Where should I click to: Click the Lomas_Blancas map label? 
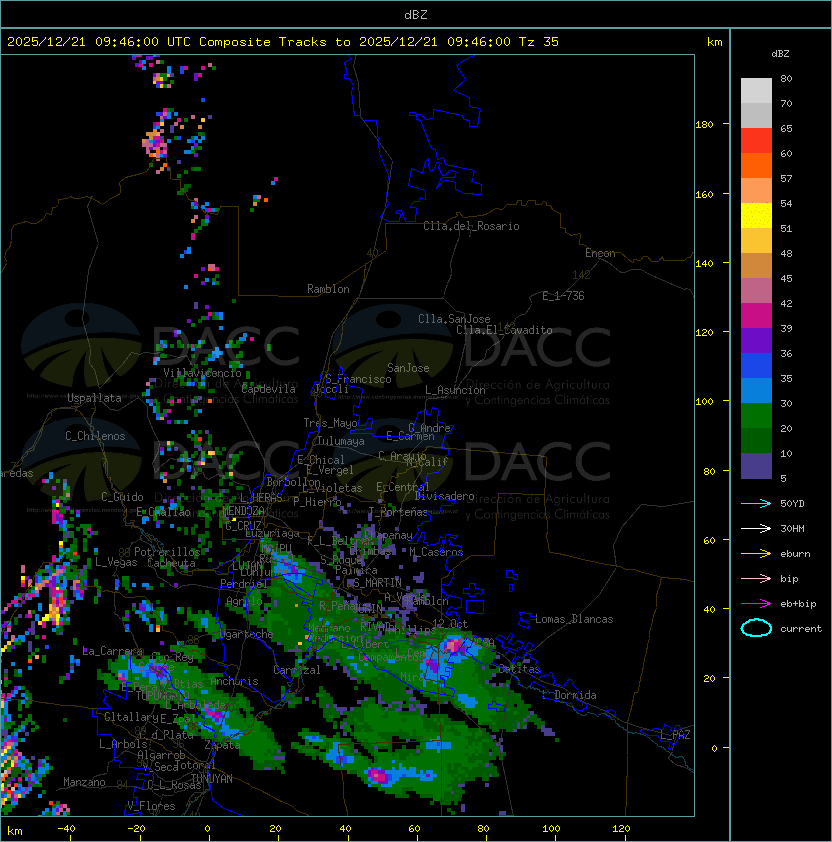tap(574, 619)
